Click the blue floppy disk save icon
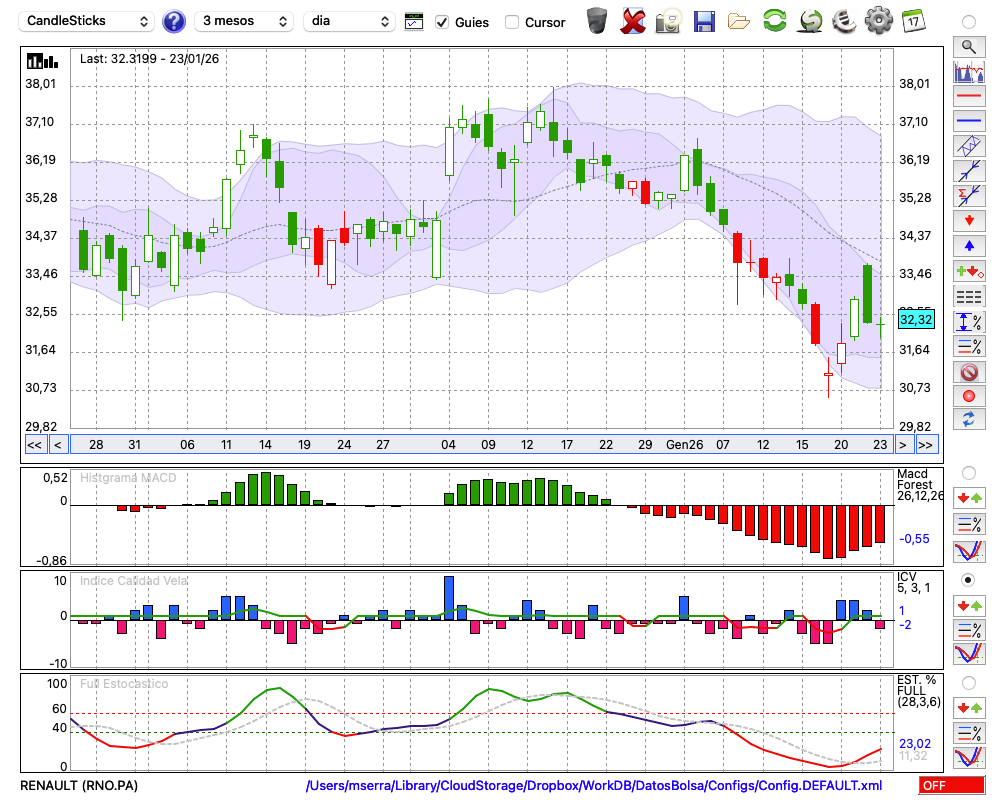 [704, 20]
